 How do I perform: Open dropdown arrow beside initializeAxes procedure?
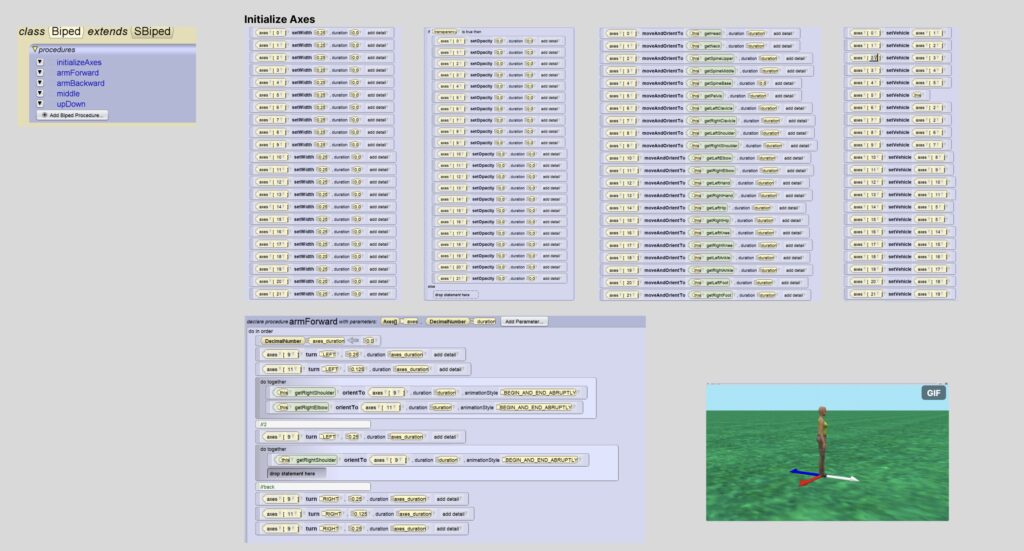click(40, 62)
